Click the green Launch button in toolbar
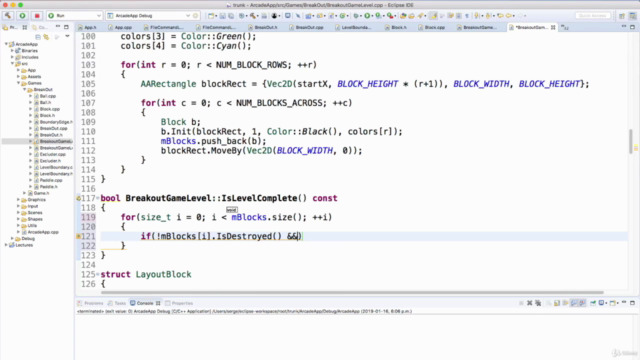The image size is (640, 360). [22, 16]
